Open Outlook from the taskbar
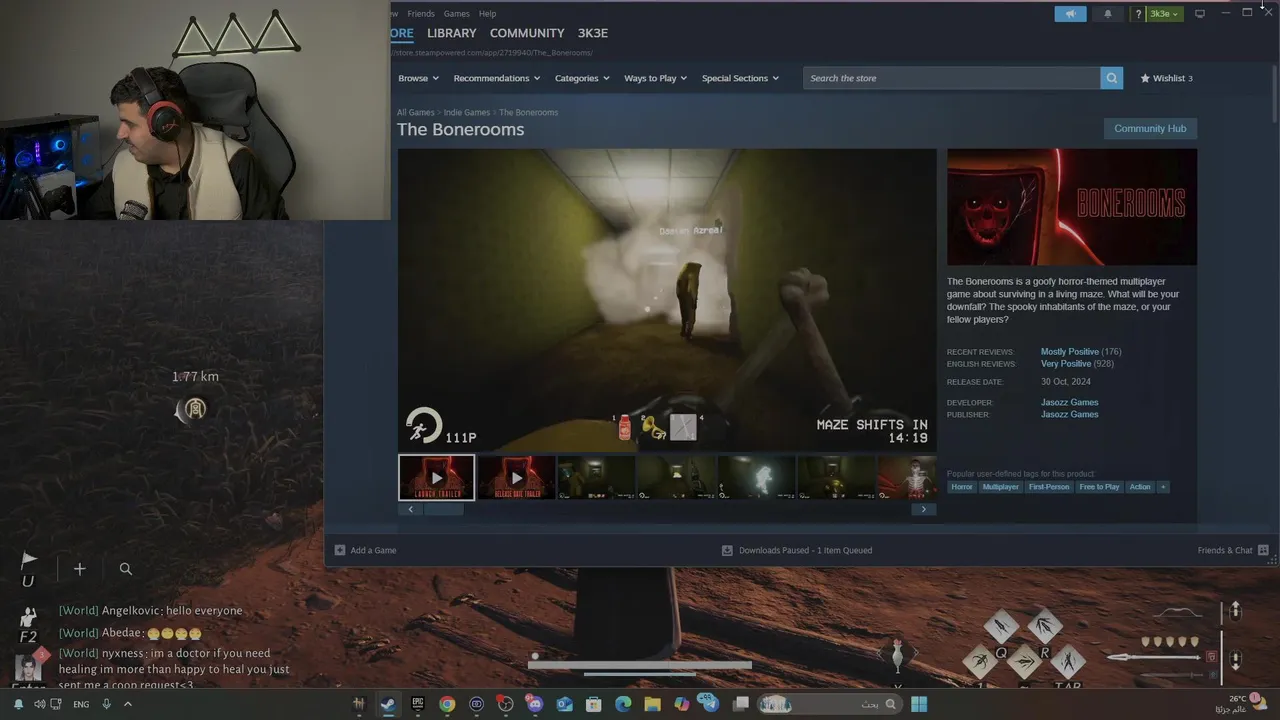Viewport: 1280px width, 720px height. 564,704
